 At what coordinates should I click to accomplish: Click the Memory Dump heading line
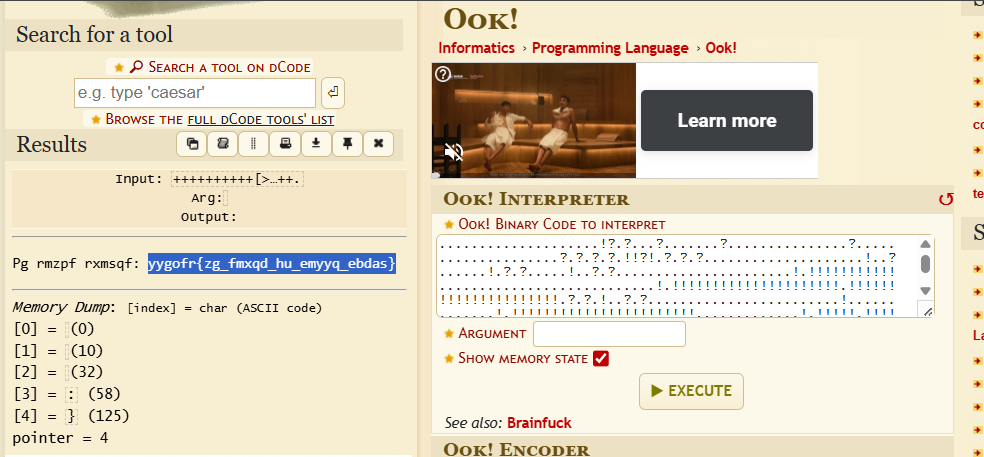167,308
